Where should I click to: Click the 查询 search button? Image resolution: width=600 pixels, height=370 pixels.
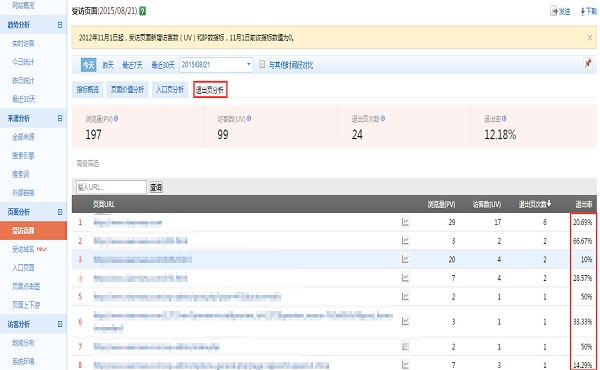(x=156, y=187)
